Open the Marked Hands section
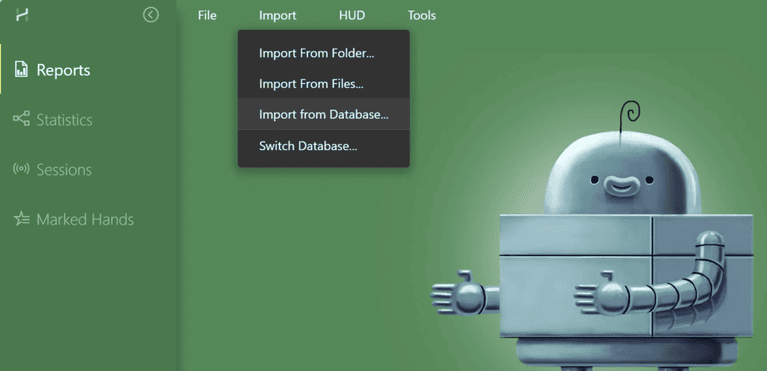 85,219
